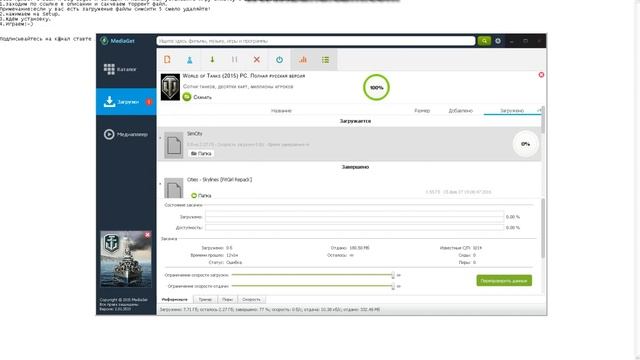Screen dimensions: 640x360
Task: Switch to the Информация tab
Action: coord(175,300)
